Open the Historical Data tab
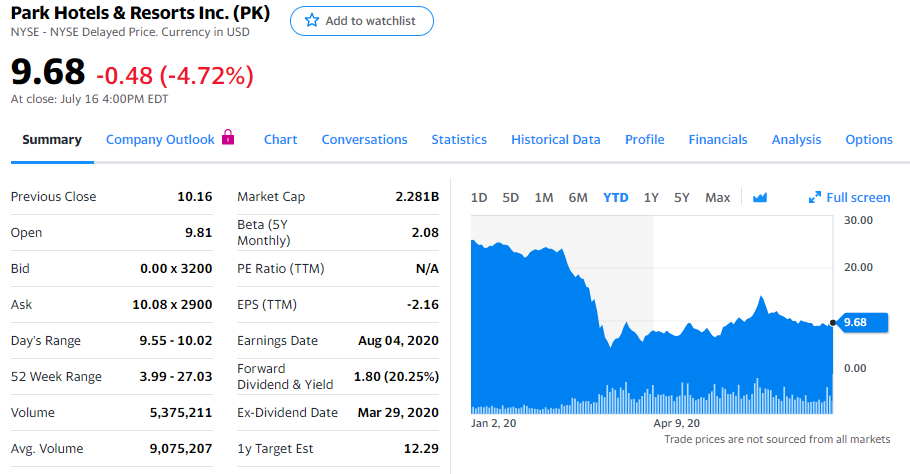The height and width of the screenshot is (474, 910). tap(556, 139)
